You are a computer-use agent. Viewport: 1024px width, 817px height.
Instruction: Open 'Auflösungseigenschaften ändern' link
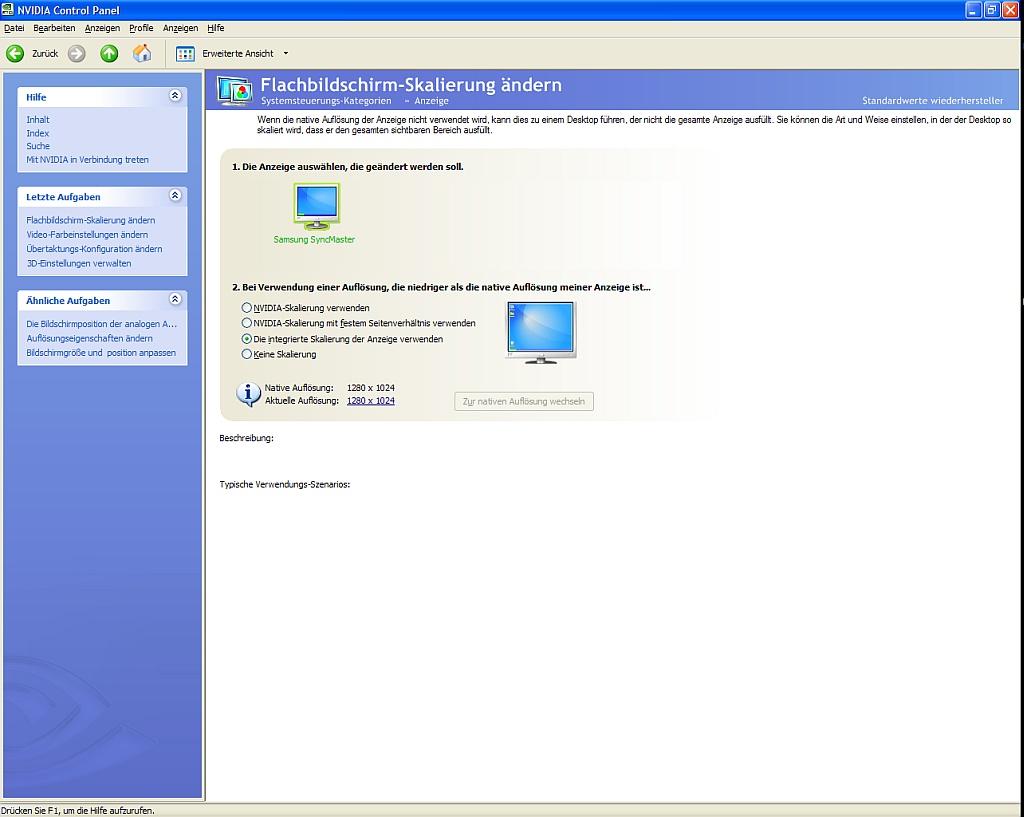pos(89,338)
